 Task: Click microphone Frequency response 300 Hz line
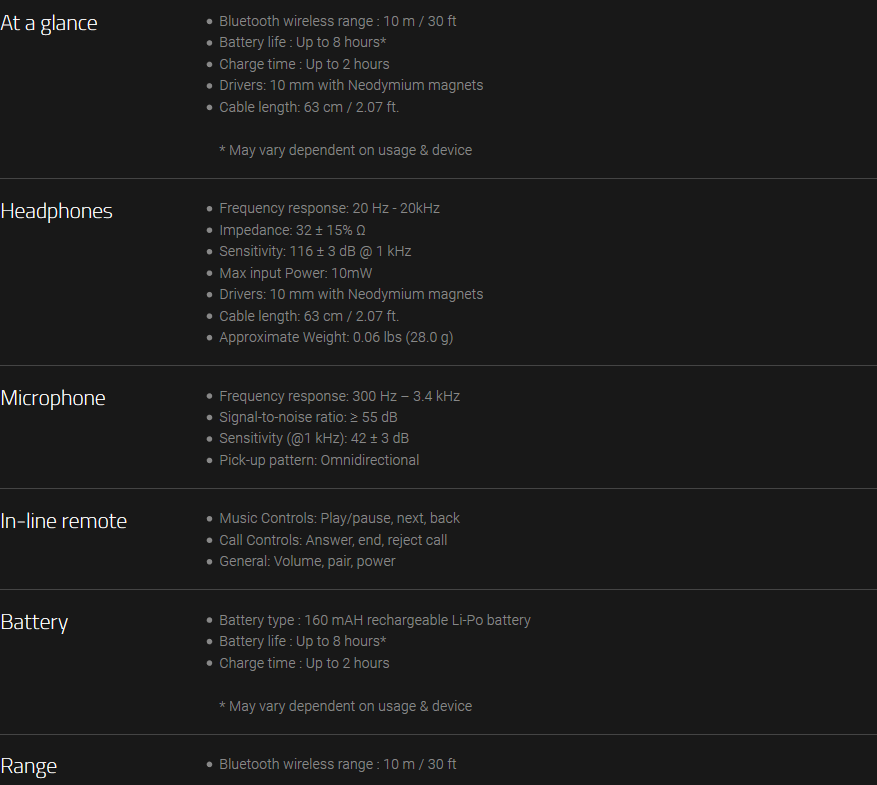pos(340,396)
